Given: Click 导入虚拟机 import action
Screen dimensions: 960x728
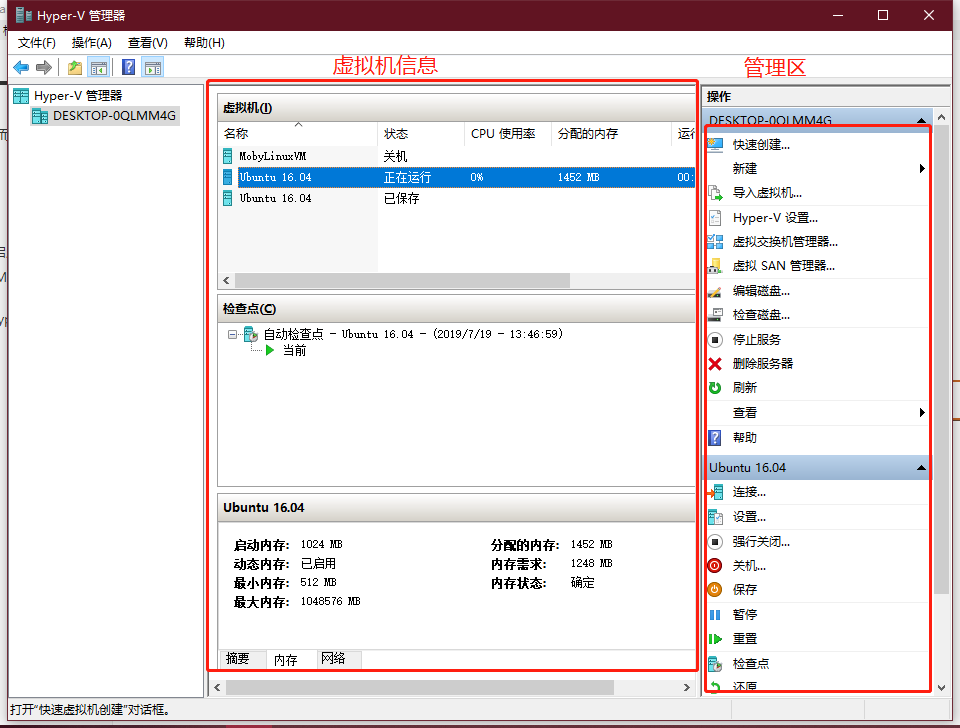Looking at the screenshot, I should coord(767,193).
